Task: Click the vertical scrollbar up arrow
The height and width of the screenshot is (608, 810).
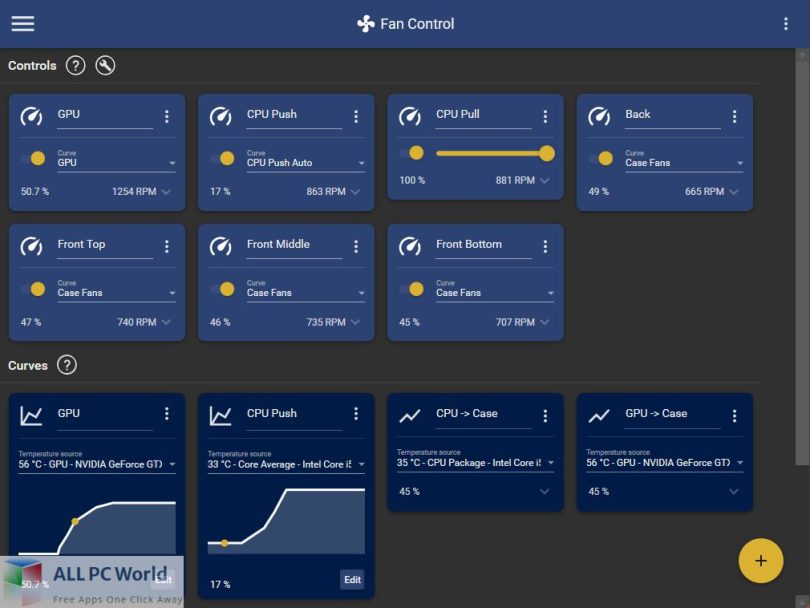Action: [x=802, y=55]
